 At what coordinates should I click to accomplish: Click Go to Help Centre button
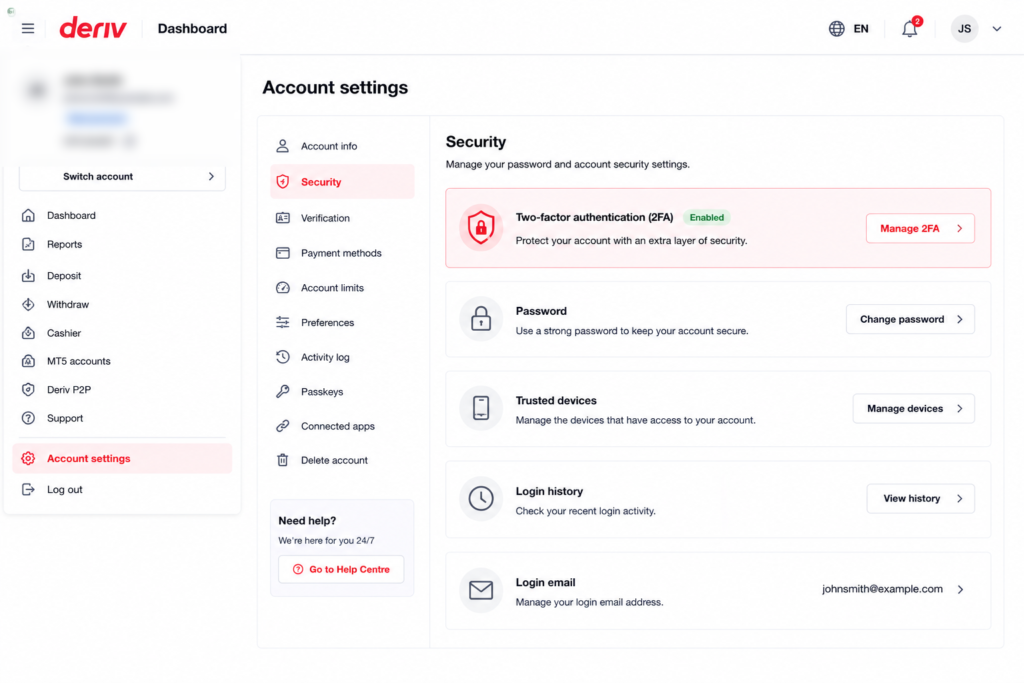(341, 569)
